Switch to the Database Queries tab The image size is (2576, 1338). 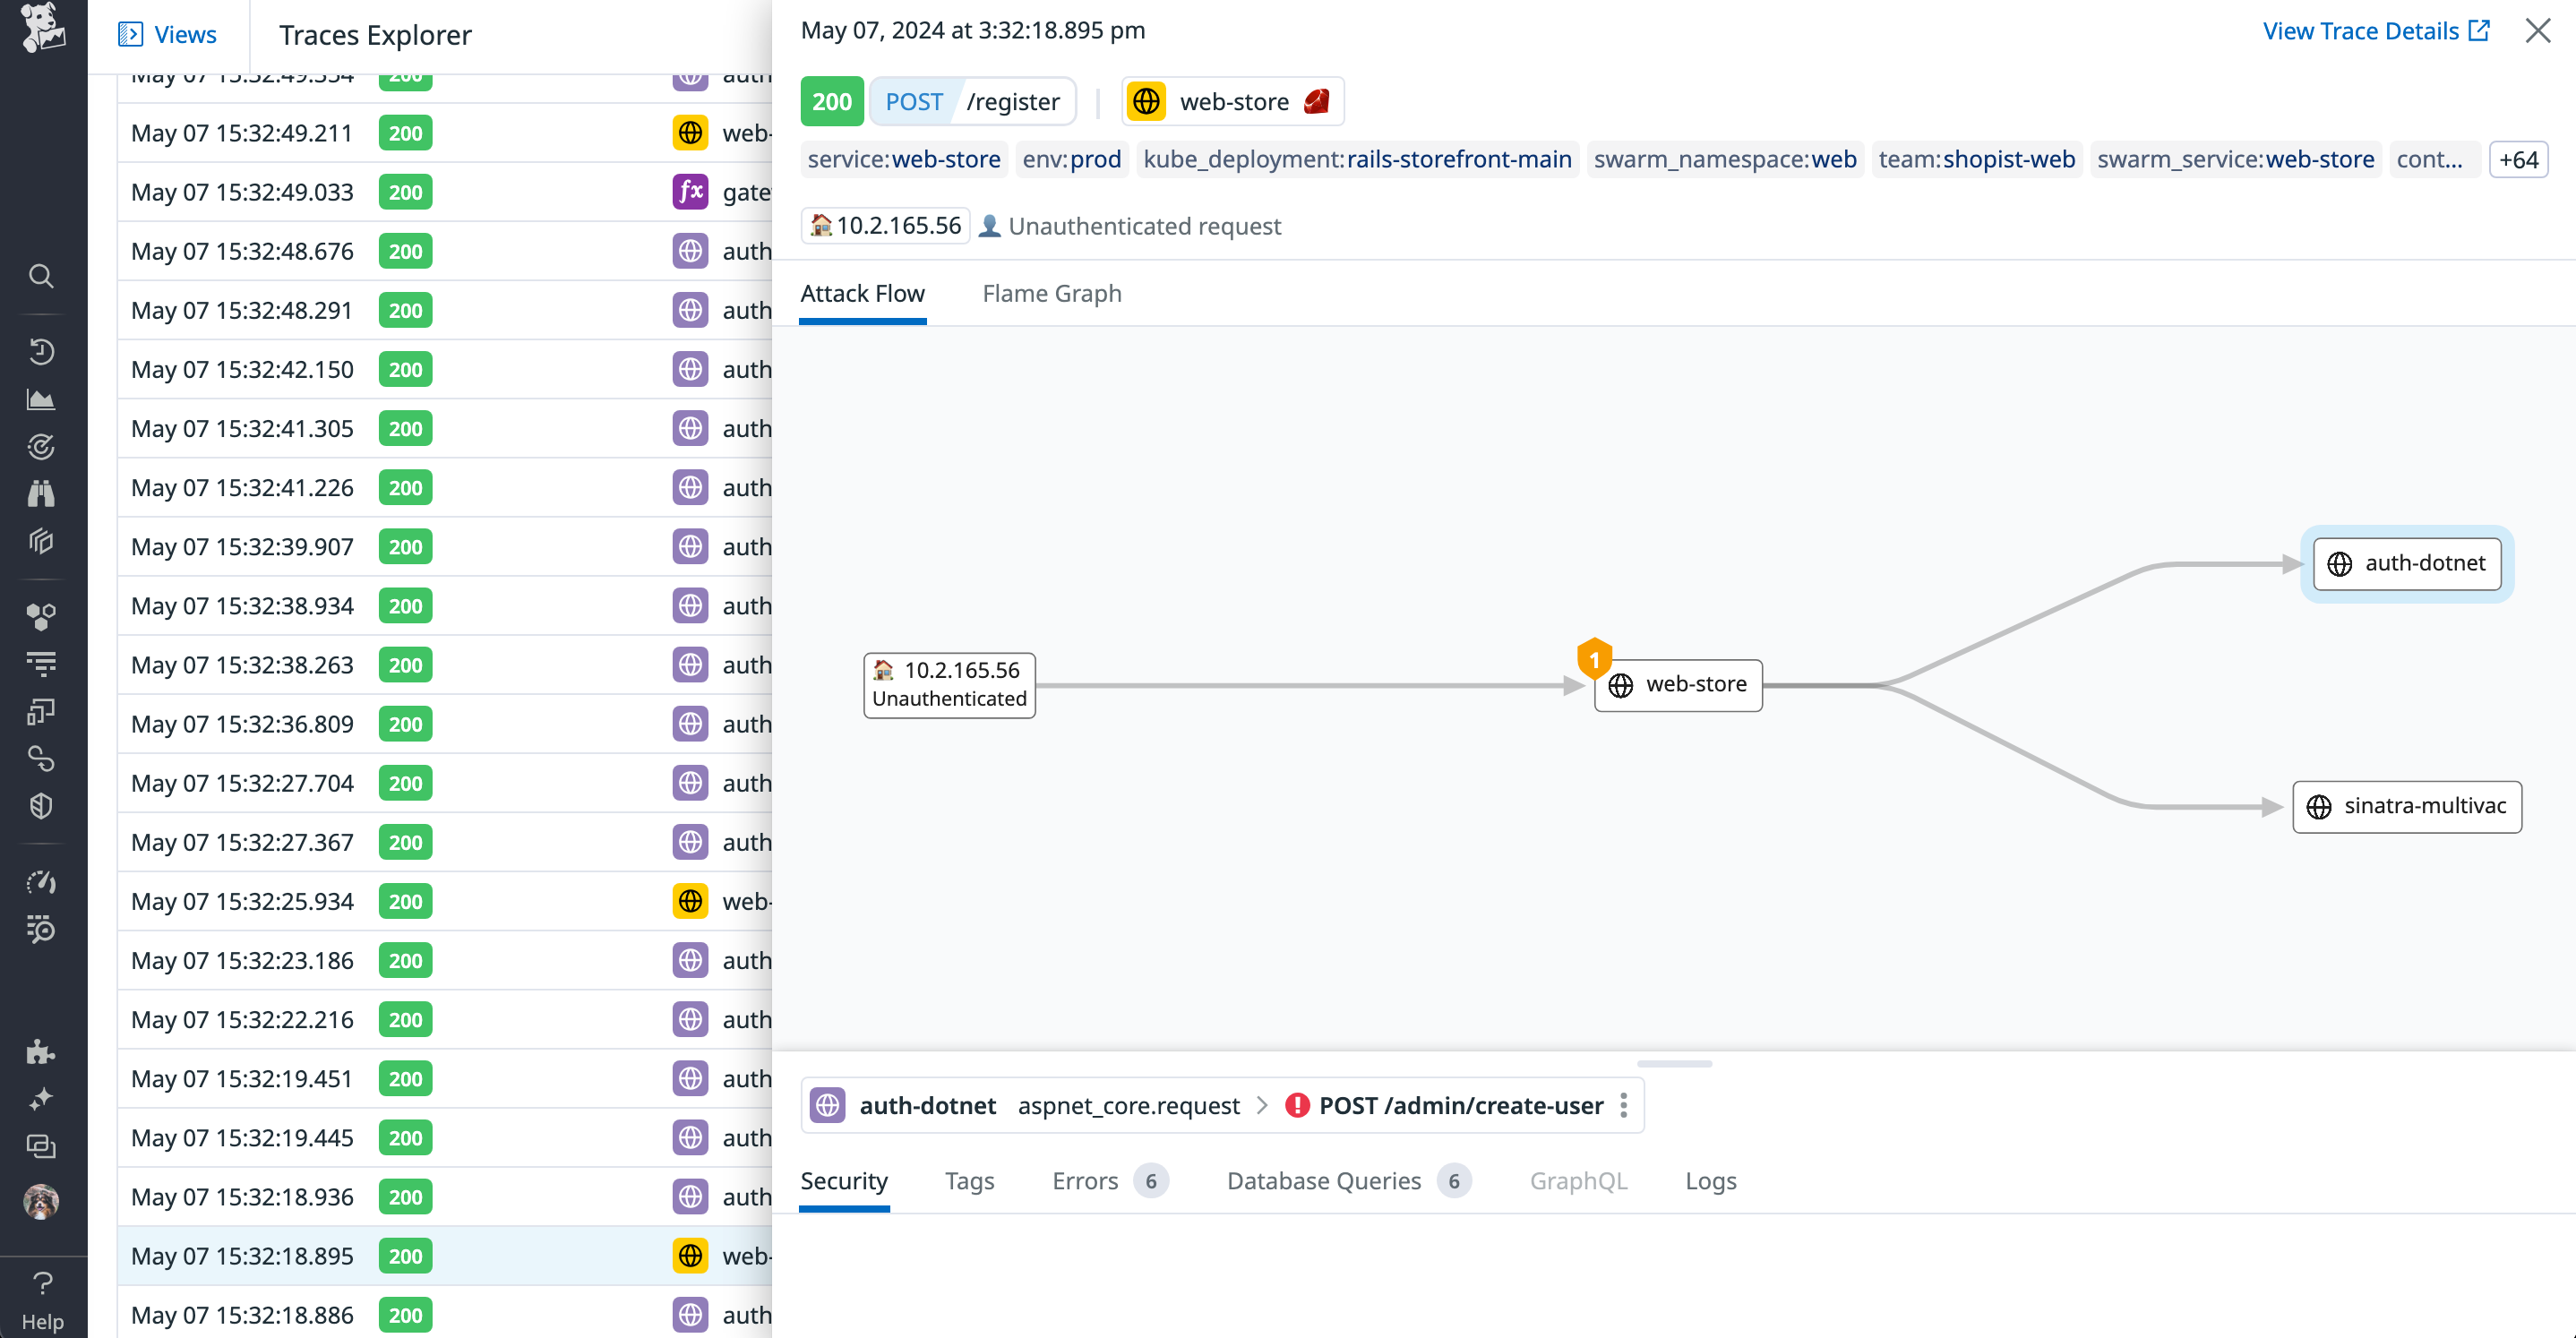point(1323,1181)
